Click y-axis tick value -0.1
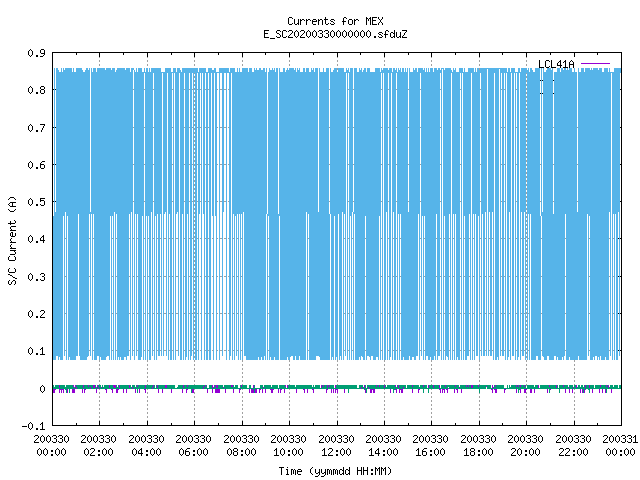Screen dimensions: 640x480 (x=33, y=426)
